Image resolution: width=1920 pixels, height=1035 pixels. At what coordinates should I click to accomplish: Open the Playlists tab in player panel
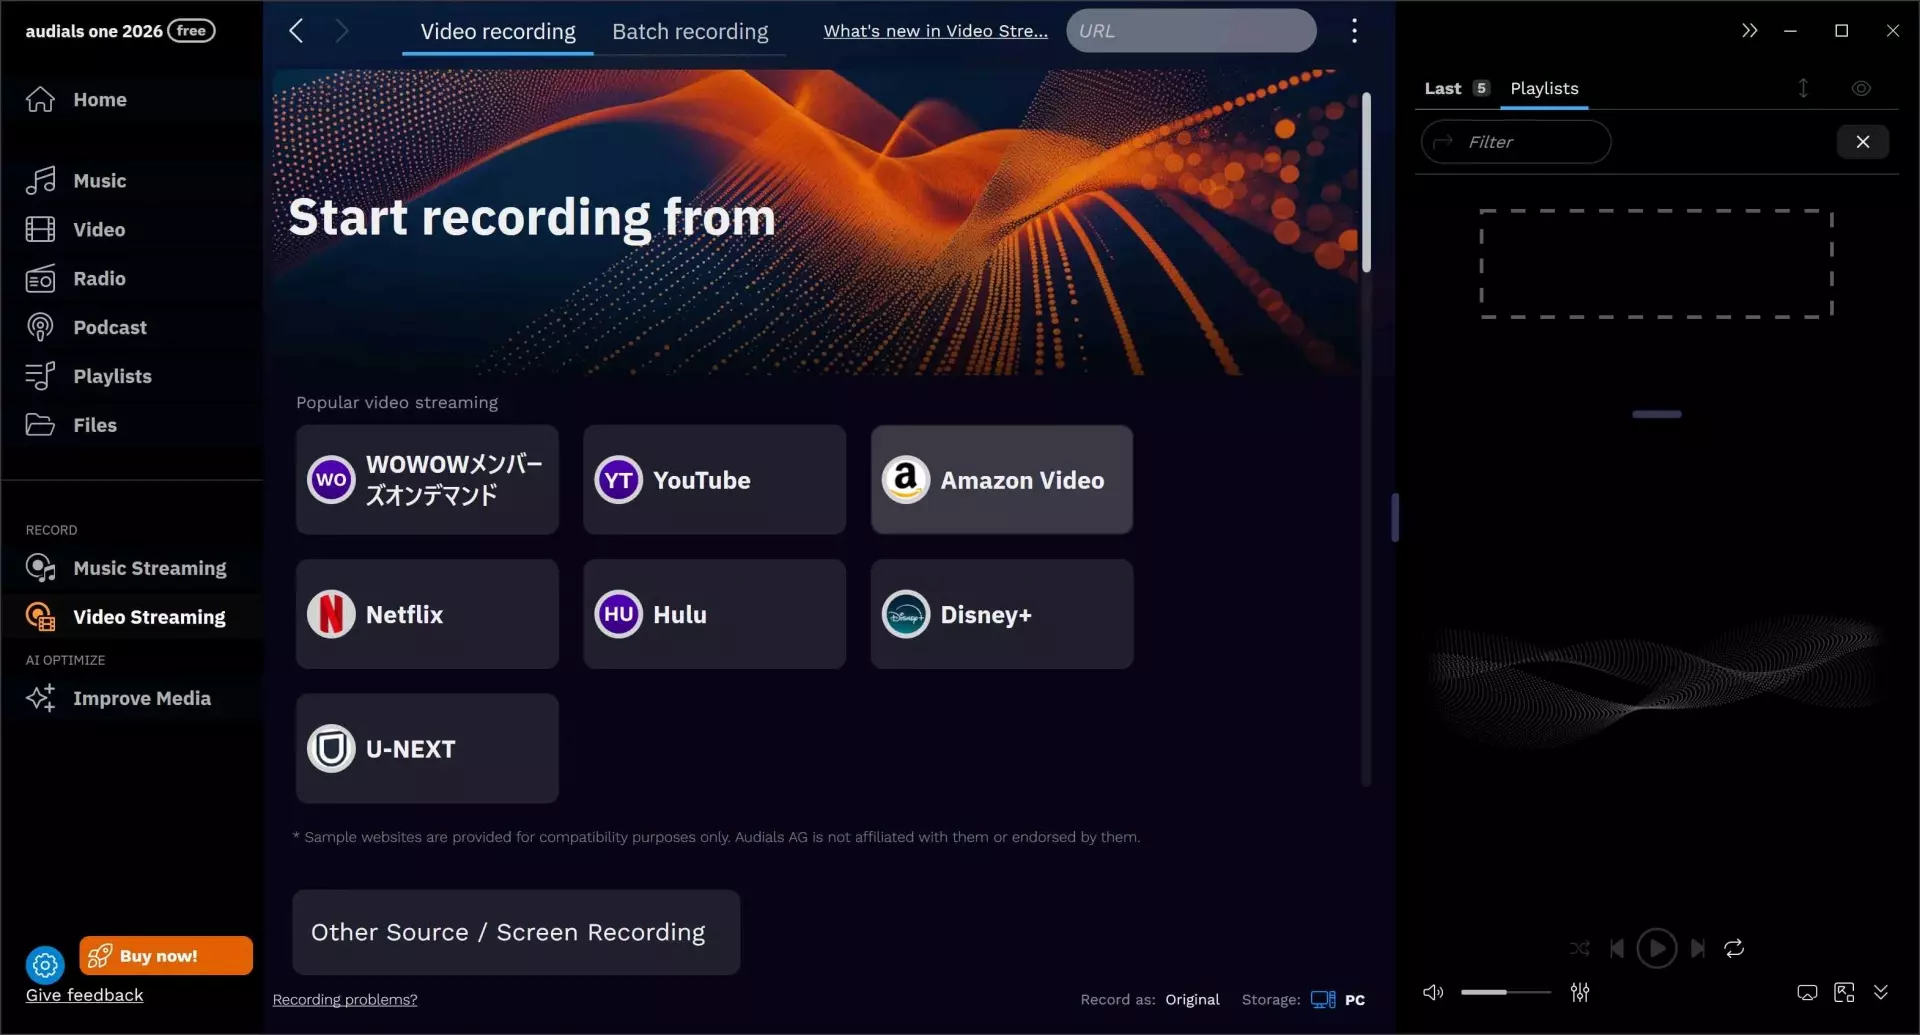[x=1544, y=88]
